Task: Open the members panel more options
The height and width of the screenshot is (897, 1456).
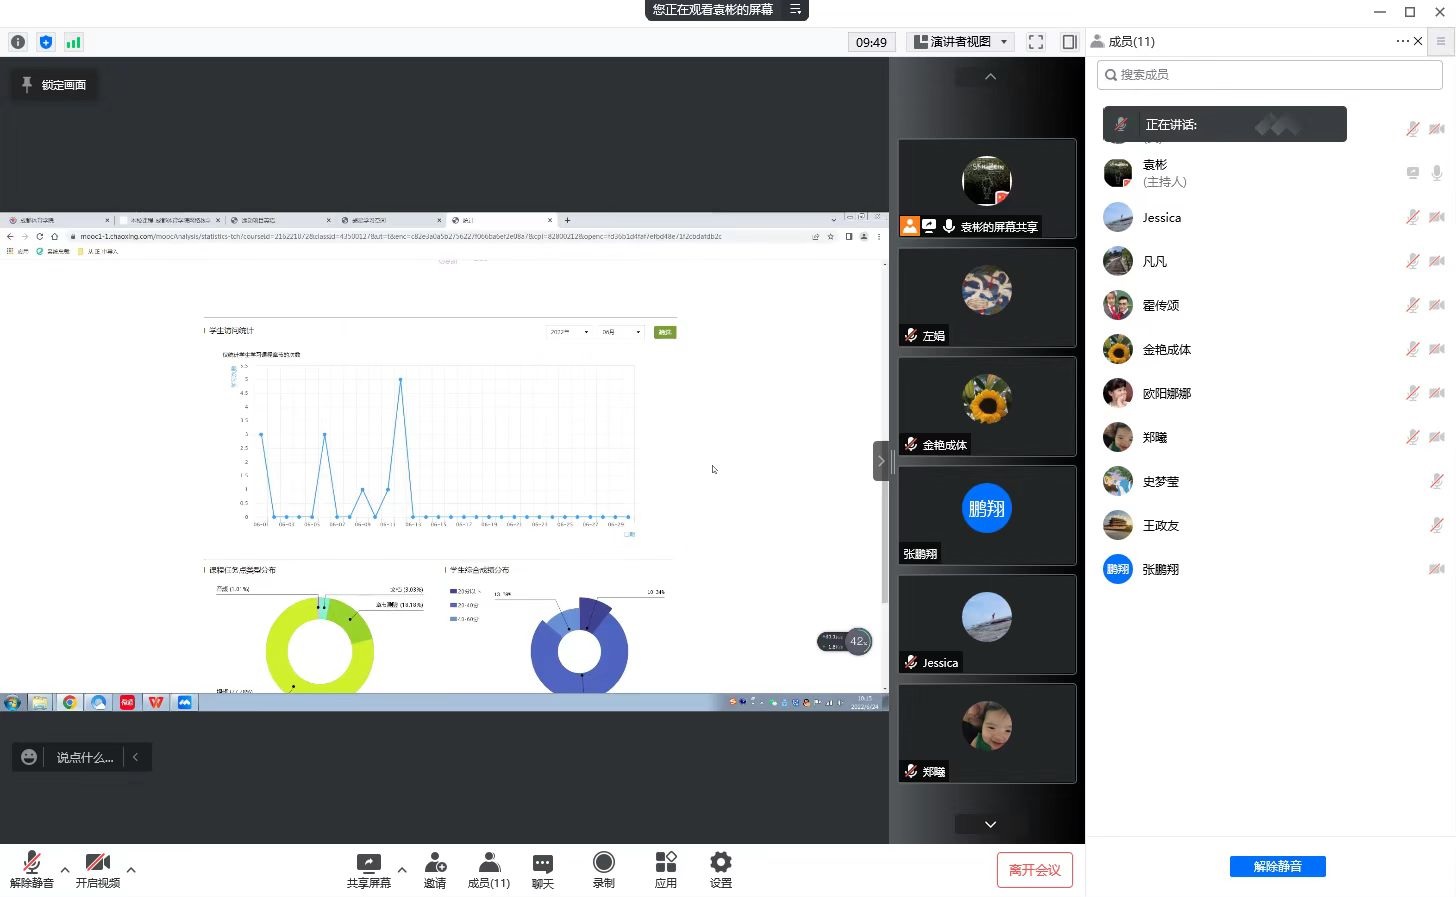Action: click(x=1402, y=41)
